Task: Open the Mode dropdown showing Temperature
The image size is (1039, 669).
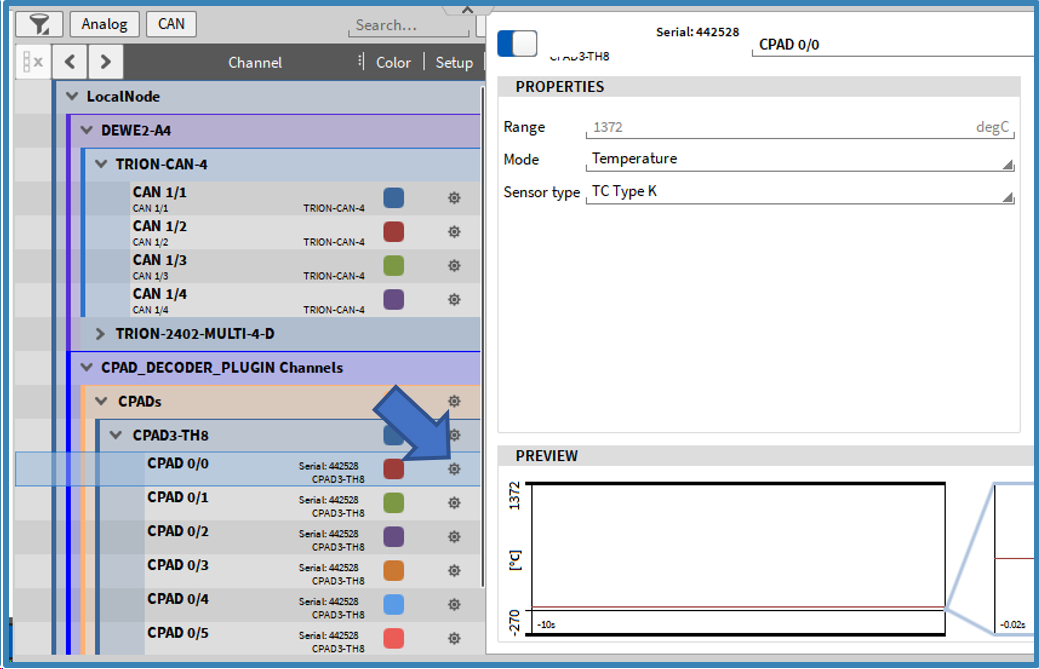Action: pyautogui.click(x=800, y=159)
